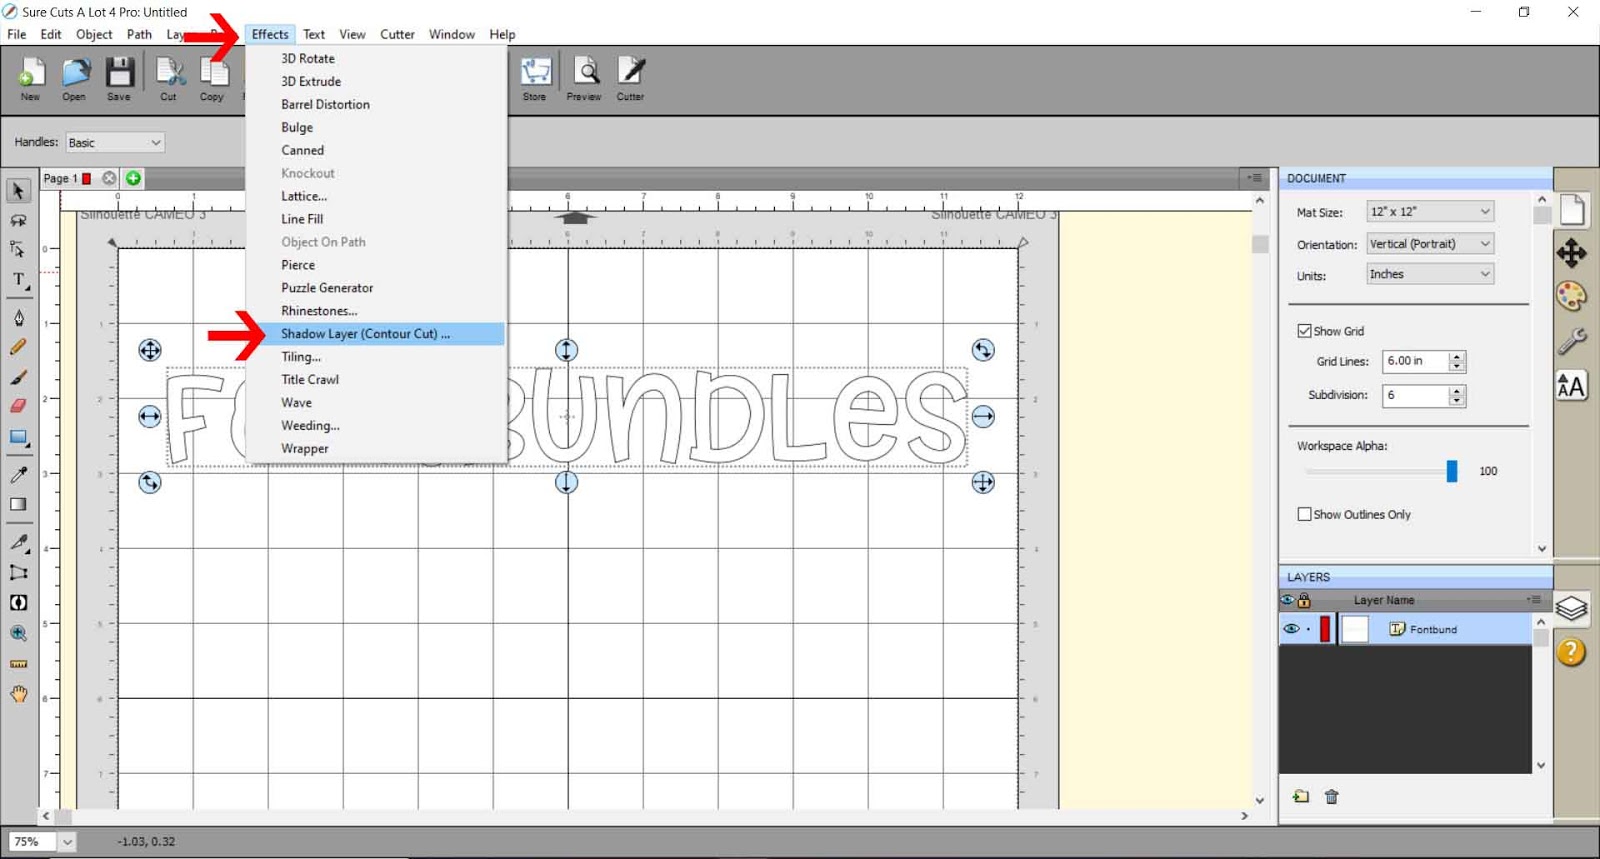This screenshot has height=859, width=1600.
Task: Click the Cut toolbar button
Action: (x=169, y=79)
